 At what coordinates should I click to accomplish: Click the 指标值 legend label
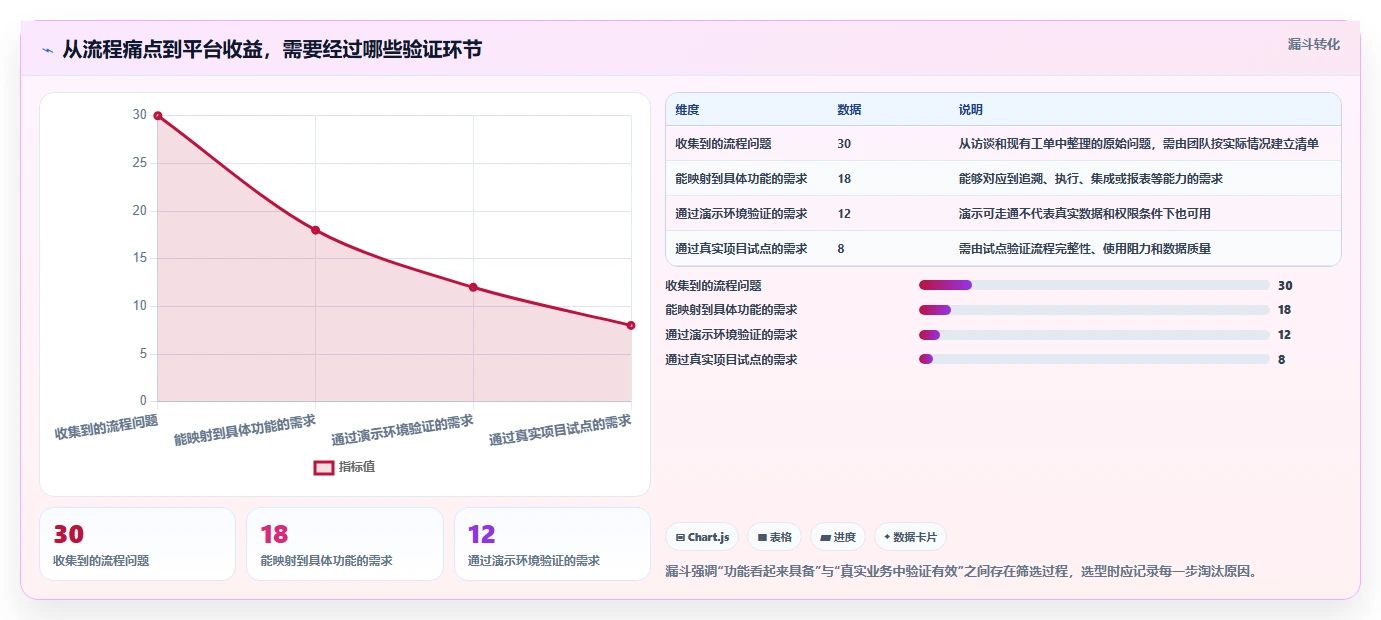pos(357,467)
